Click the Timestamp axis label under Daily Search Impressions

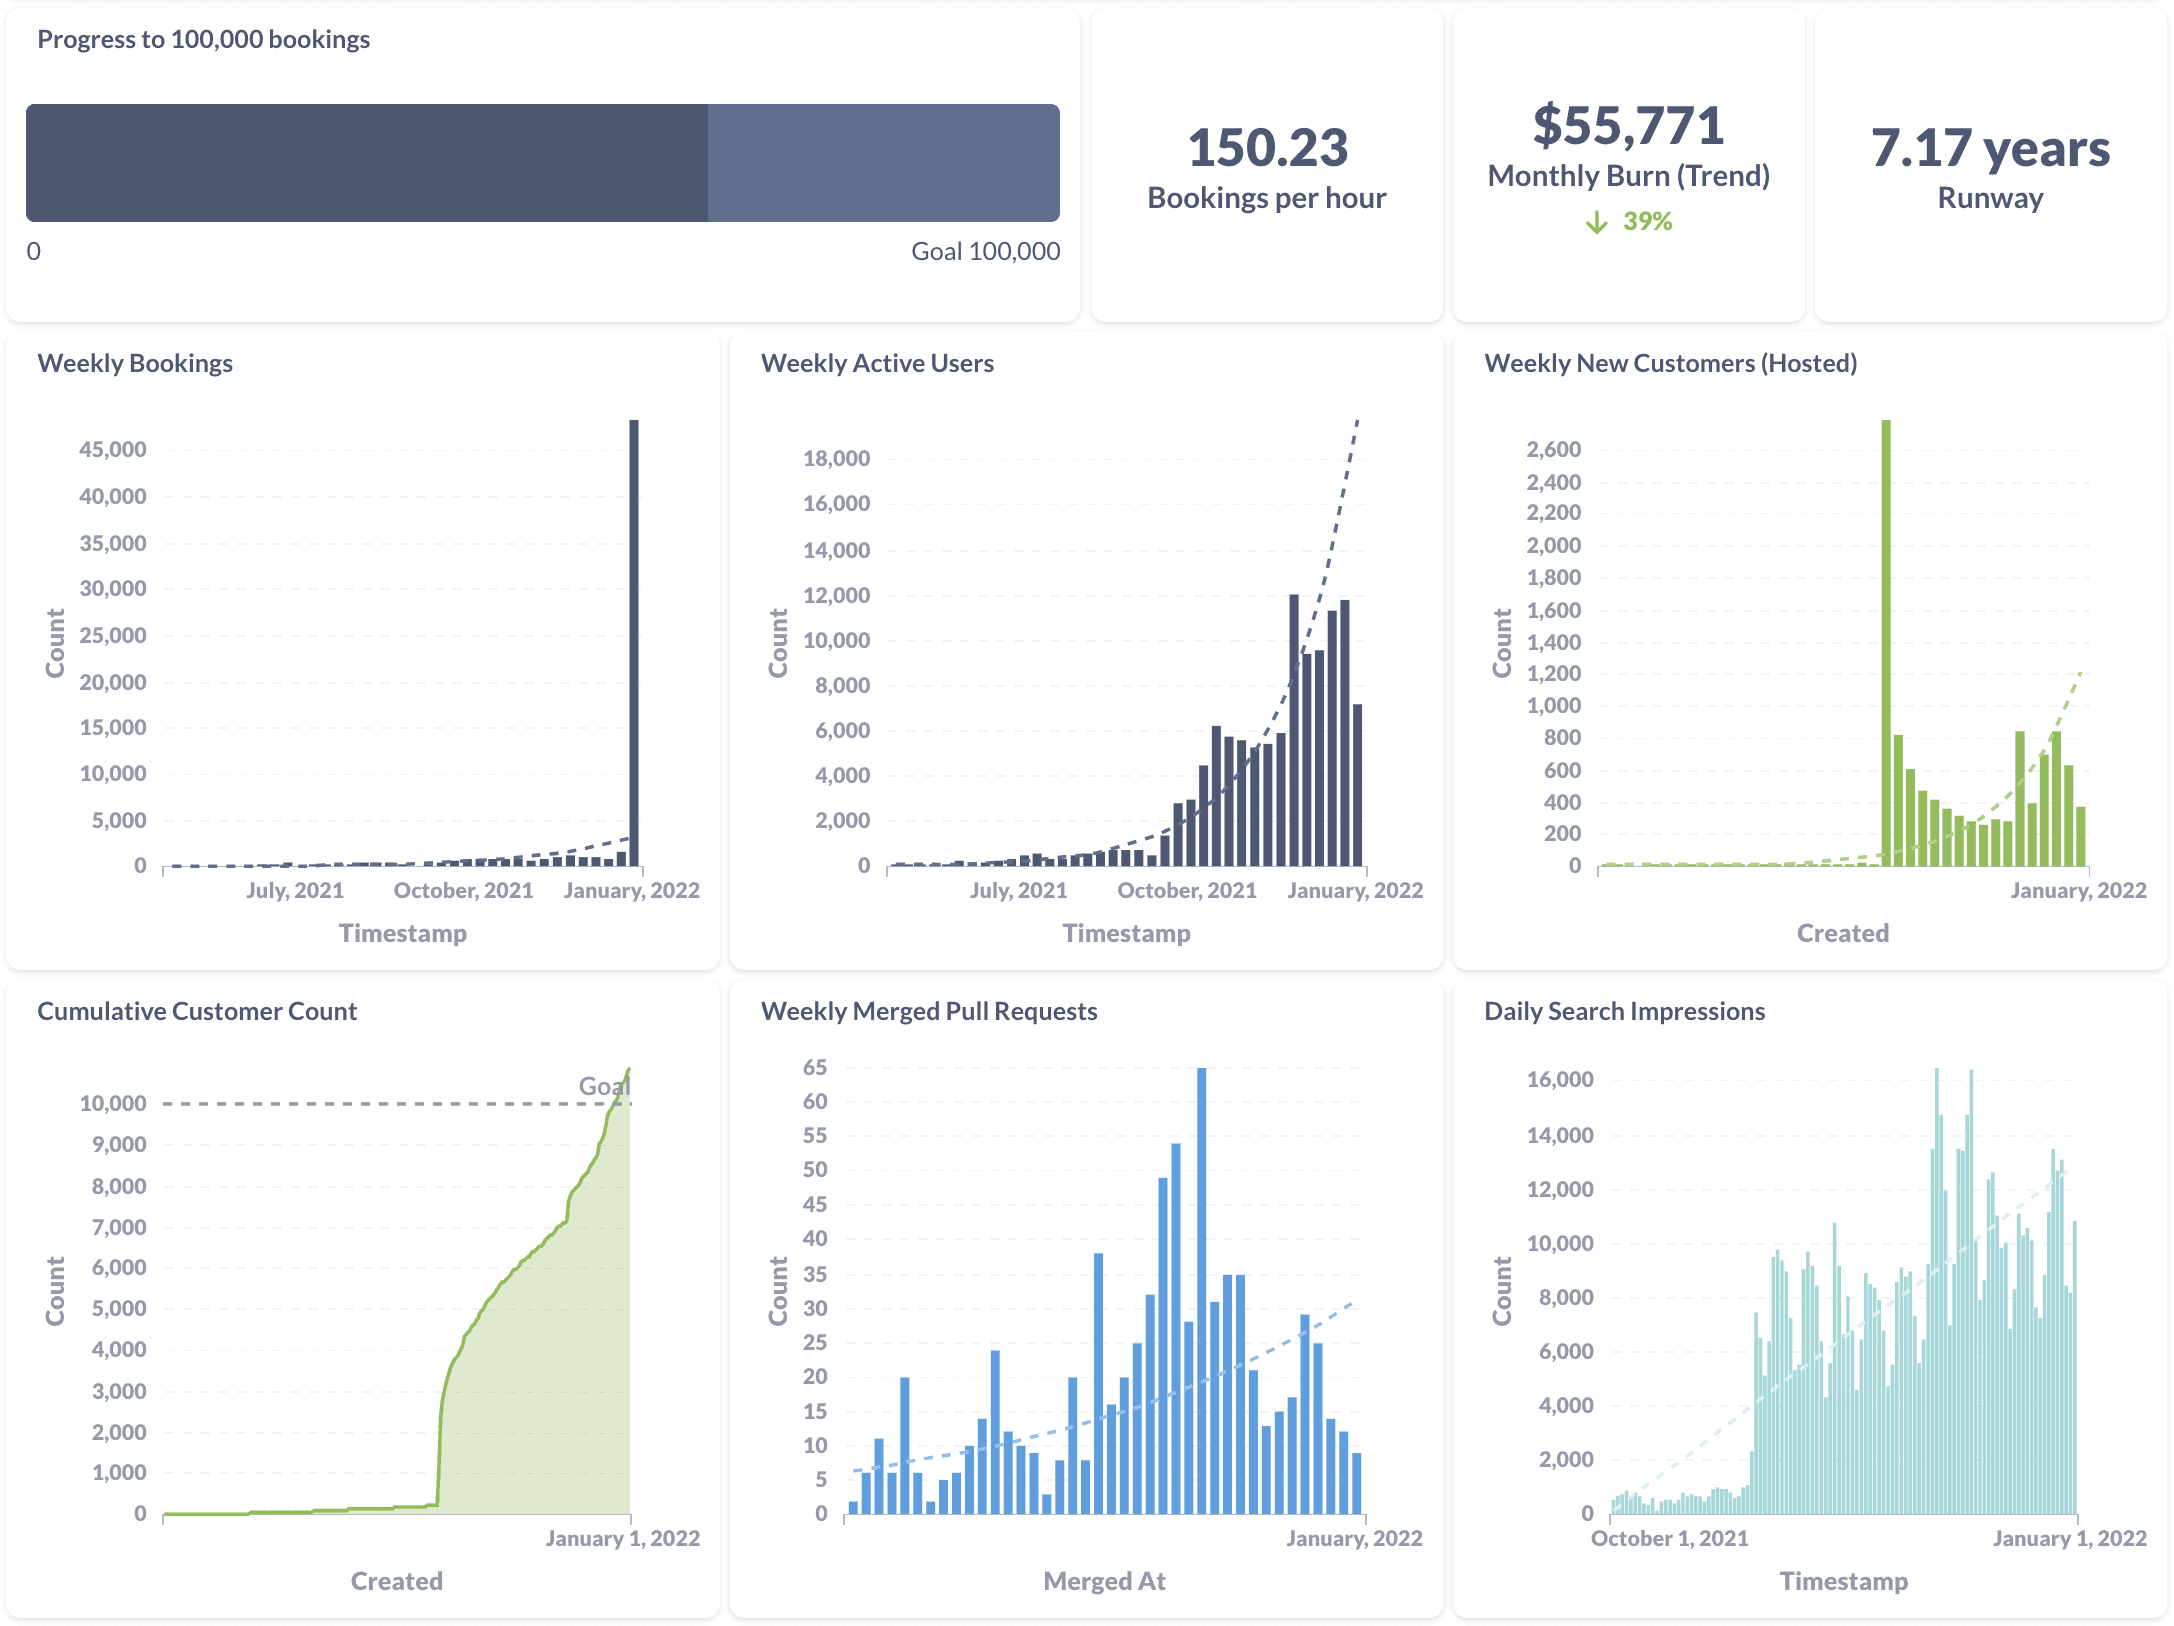click(1844, 1582)
